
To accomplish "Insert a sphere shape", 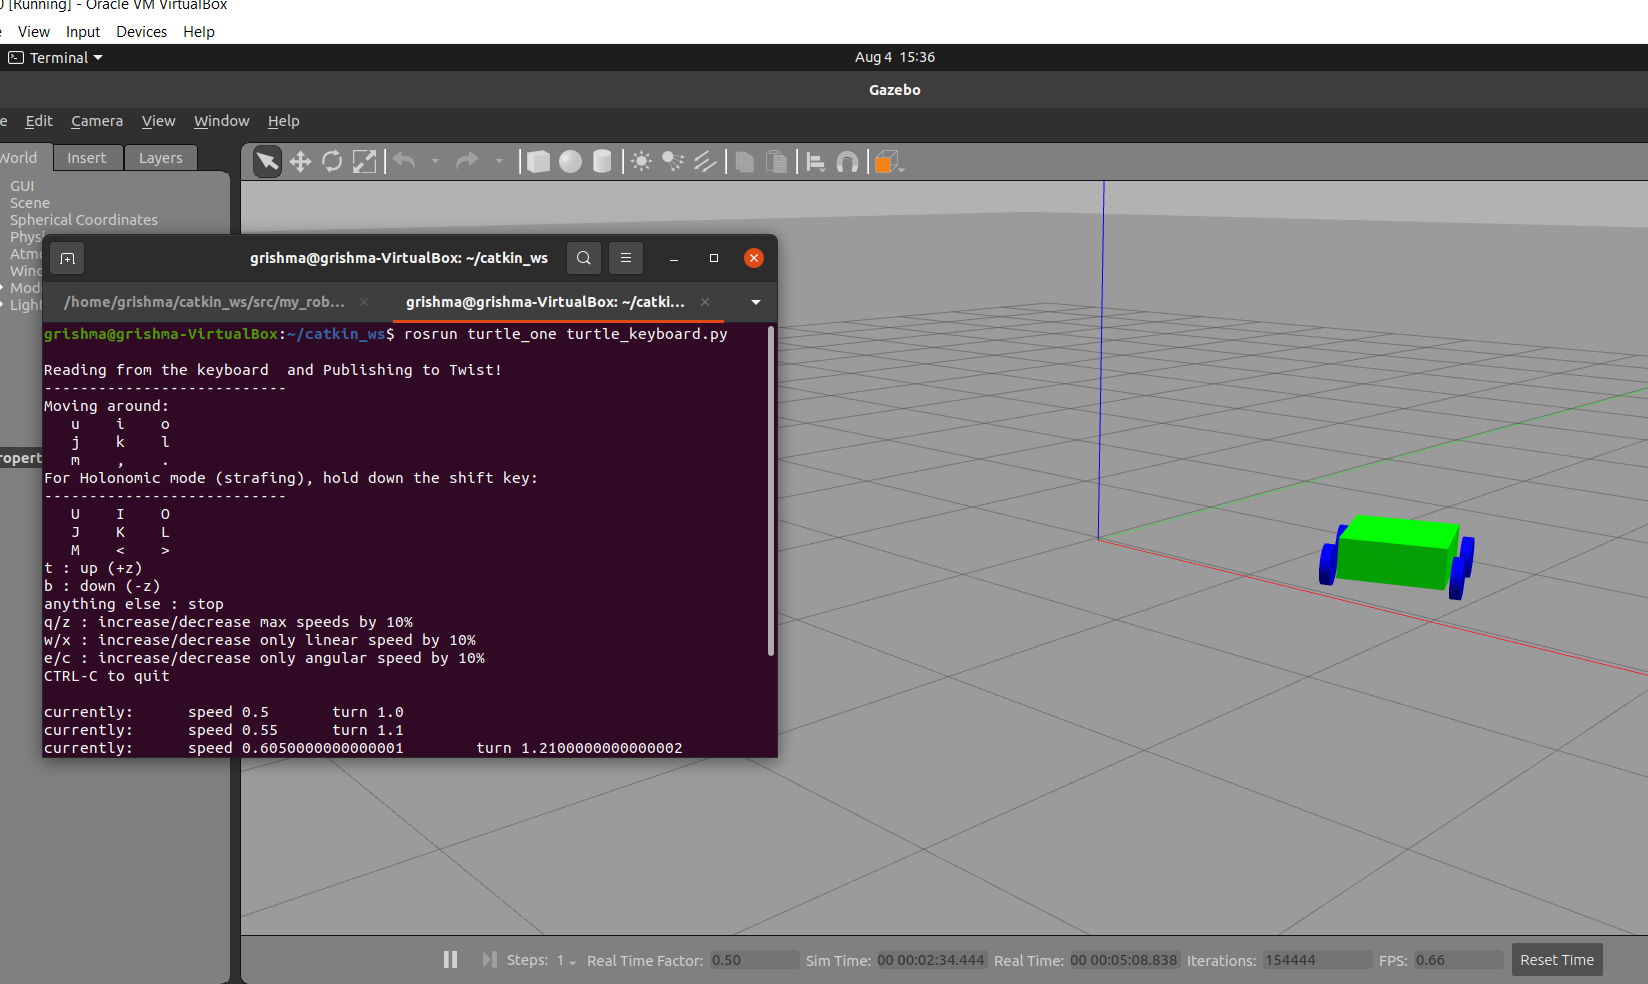I will click(x=570, y=161).
